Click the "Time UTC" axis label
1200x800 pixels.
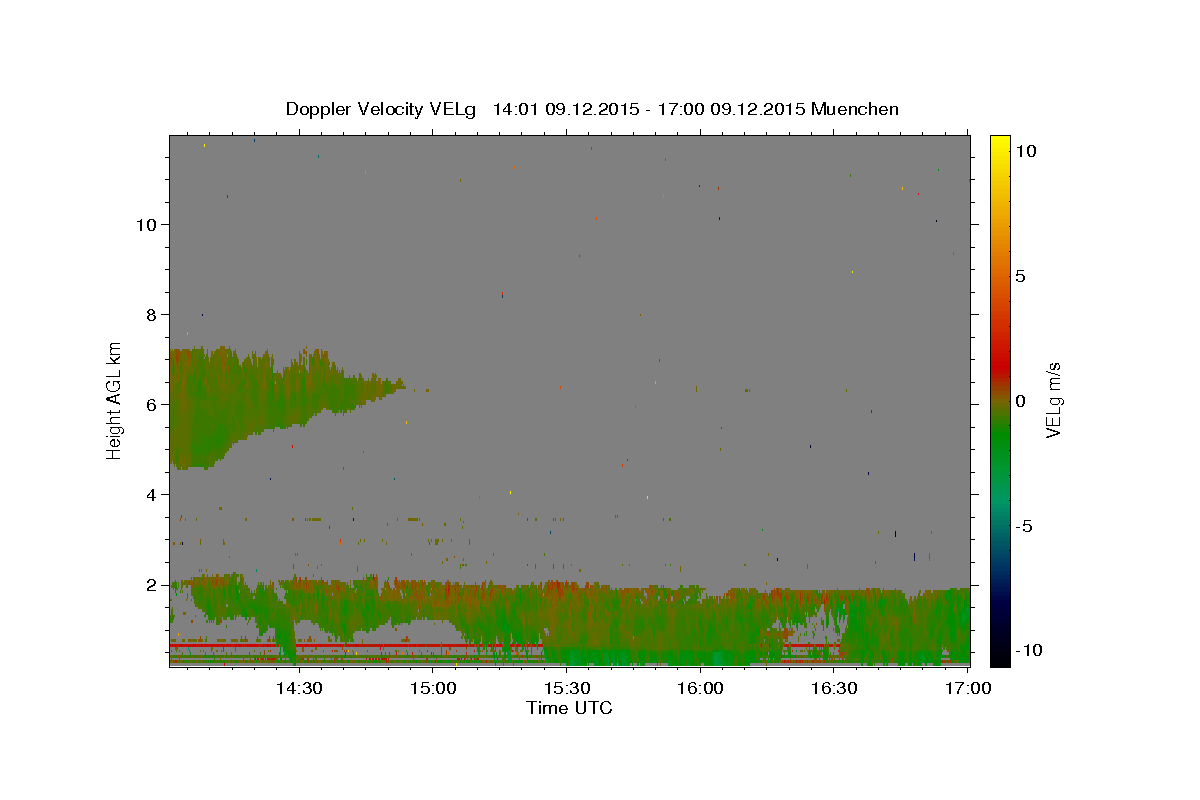pyautogui.click(x=569, y=708)
